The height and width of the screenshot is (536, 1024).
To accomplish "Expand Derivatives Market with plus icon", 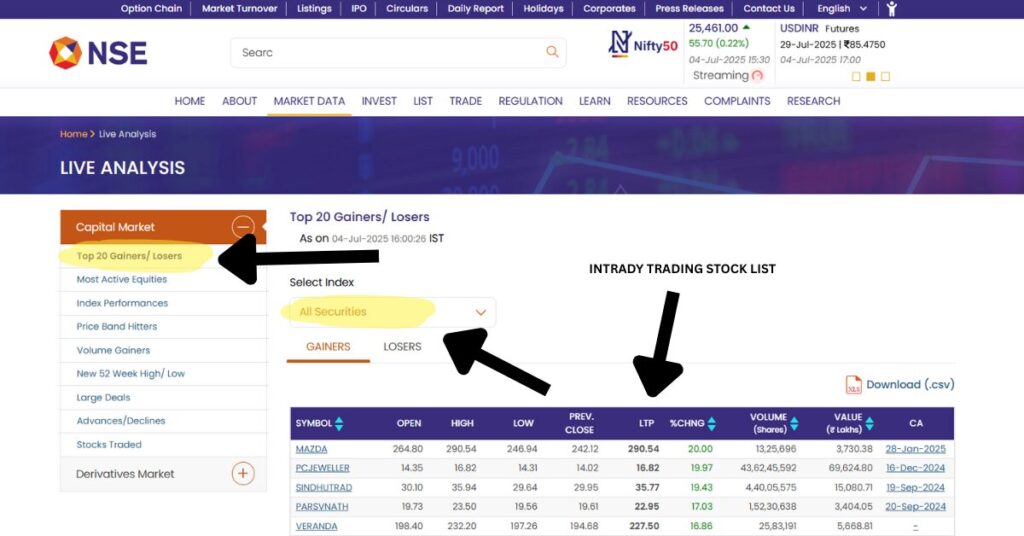I will (243, 473).
